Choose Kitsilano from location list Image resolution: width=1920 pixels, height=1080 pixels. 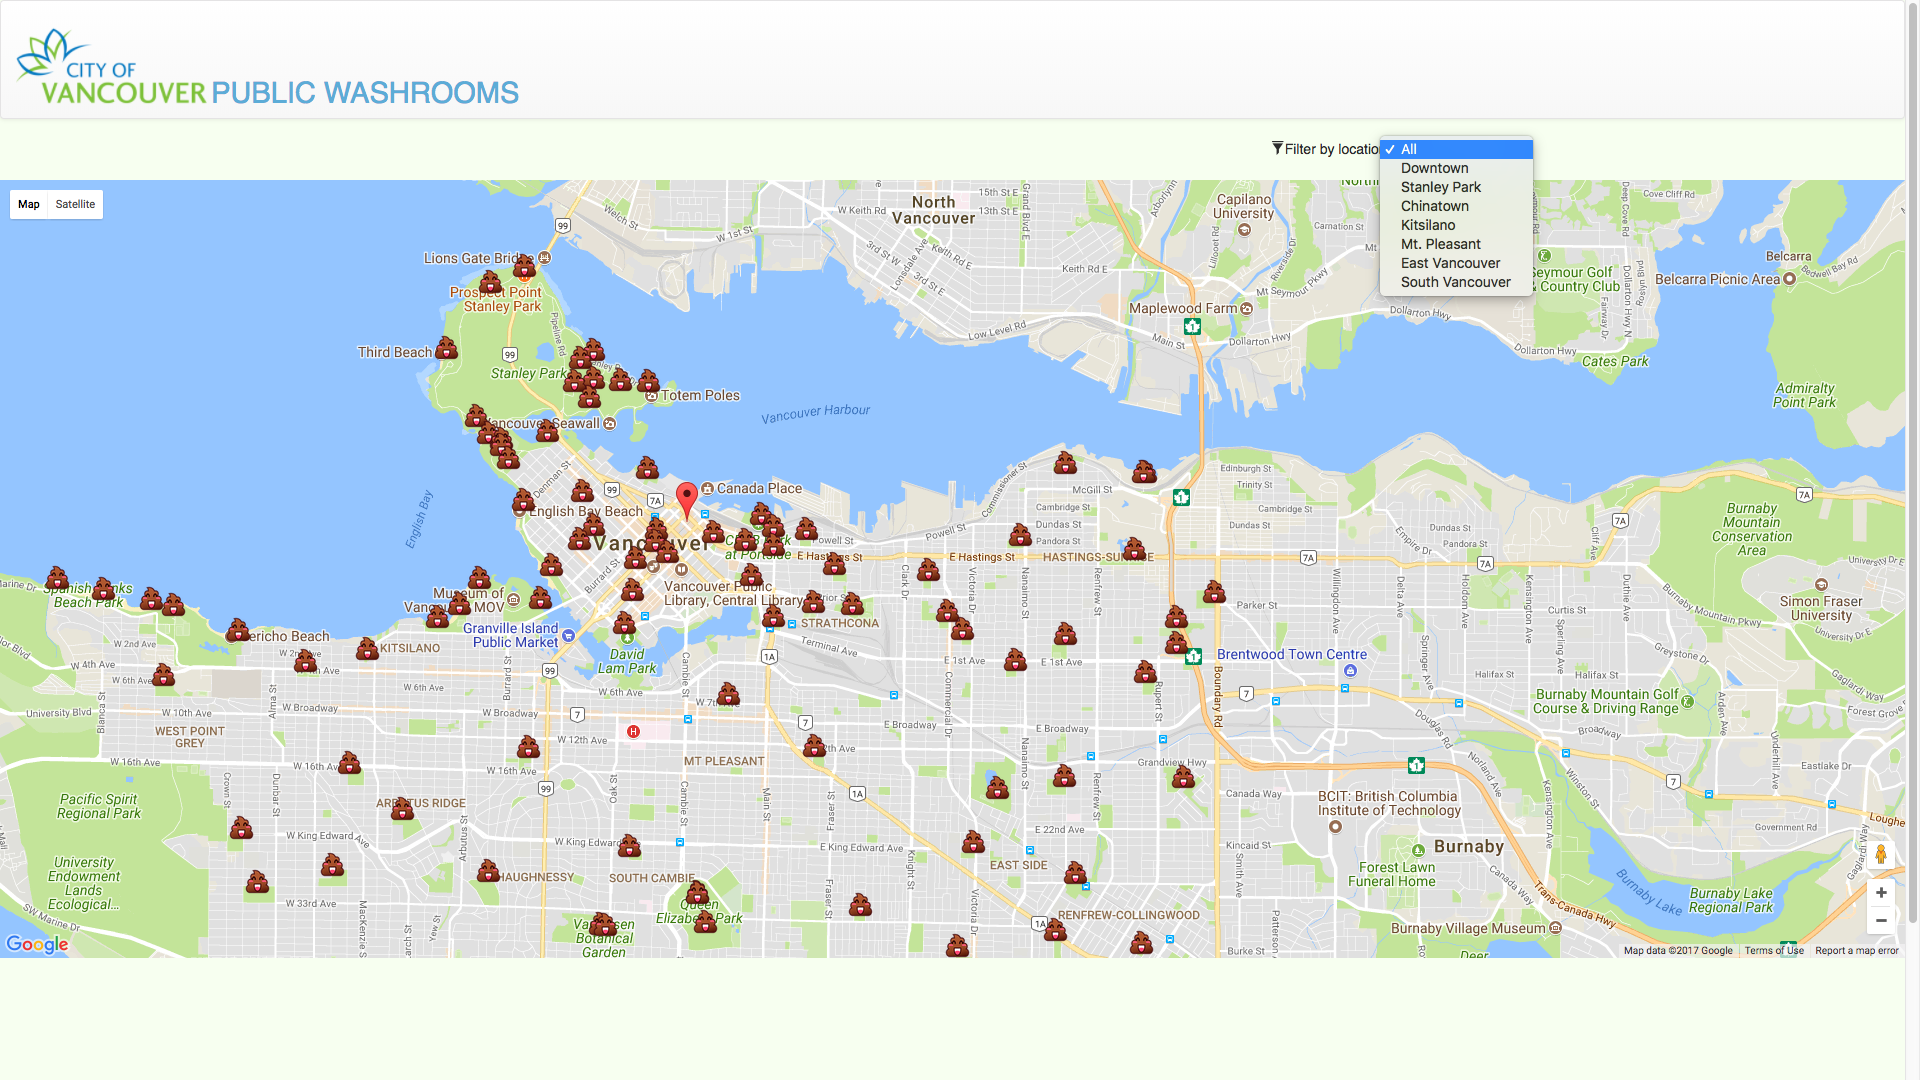pos(1427,225)
